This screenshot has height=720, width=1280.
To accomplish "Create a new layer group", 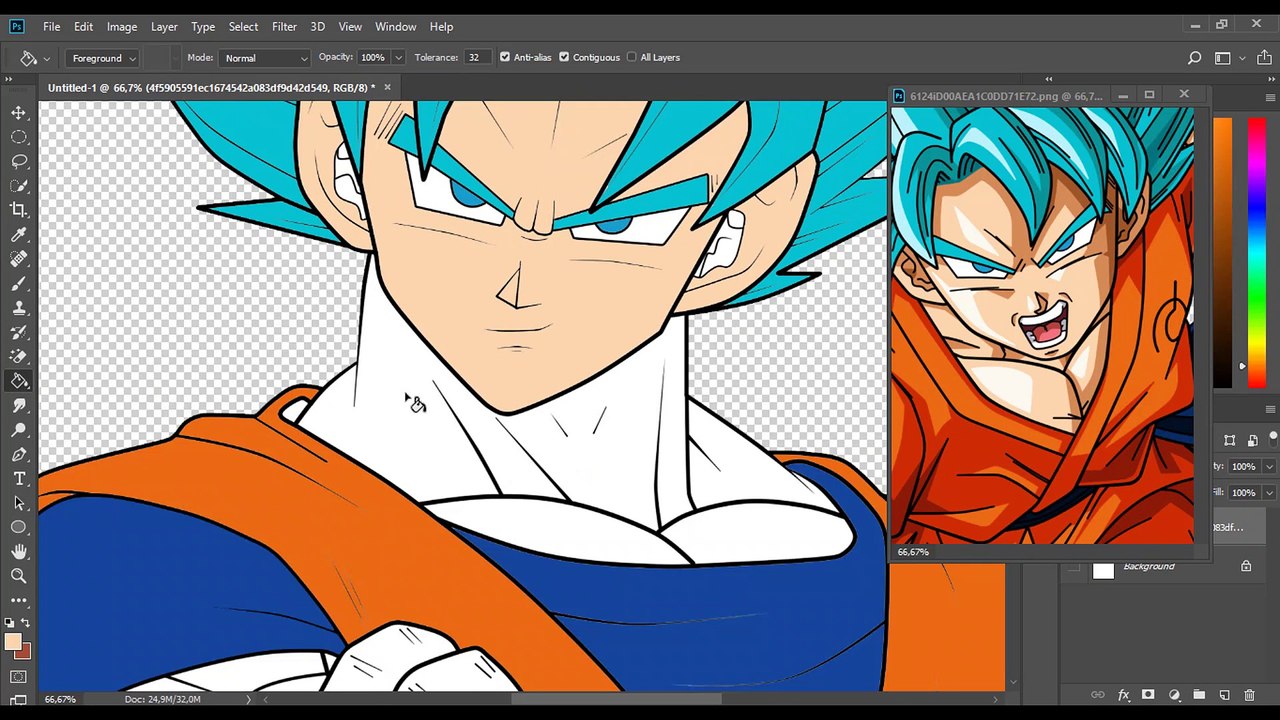I will [x=1199, y=695].
